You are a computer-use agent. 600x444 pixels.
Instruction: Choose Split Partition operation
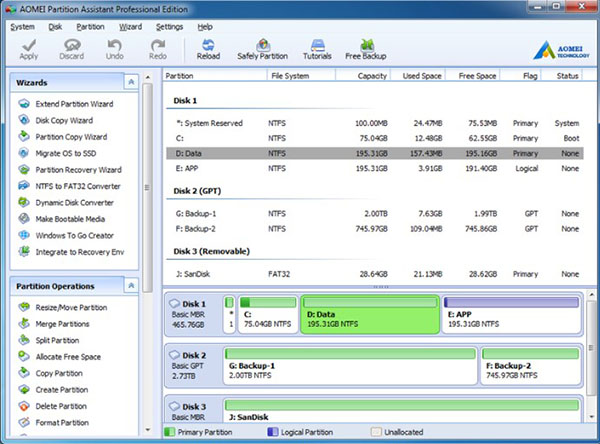pos(49,340)
